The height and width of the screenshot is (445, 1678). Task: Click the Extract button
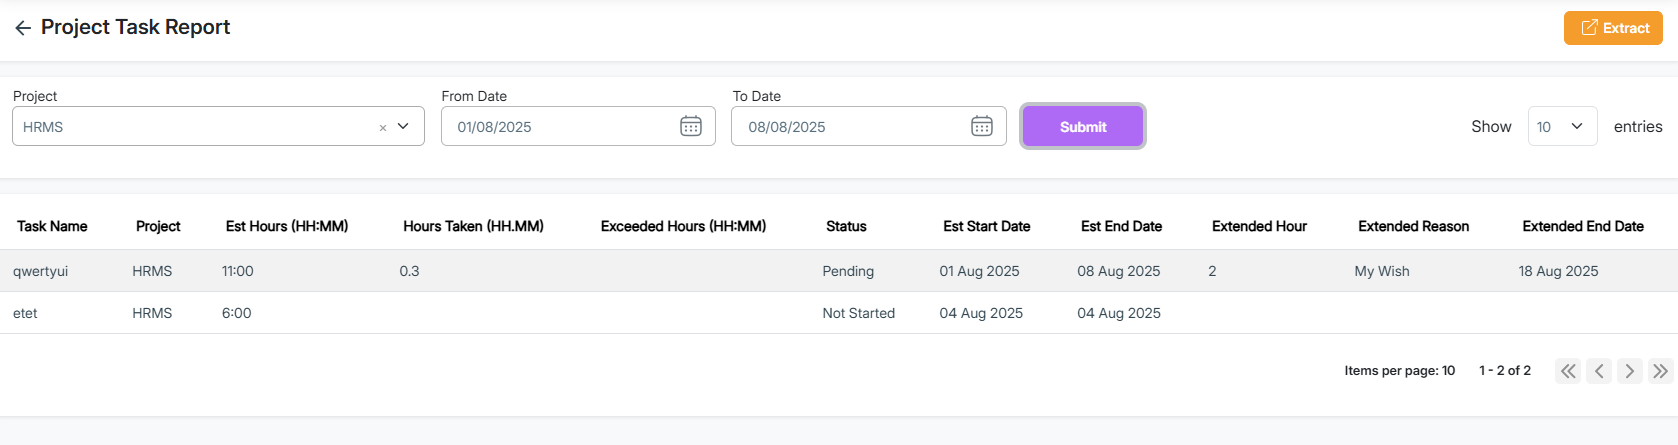[x=1613, y=28]
